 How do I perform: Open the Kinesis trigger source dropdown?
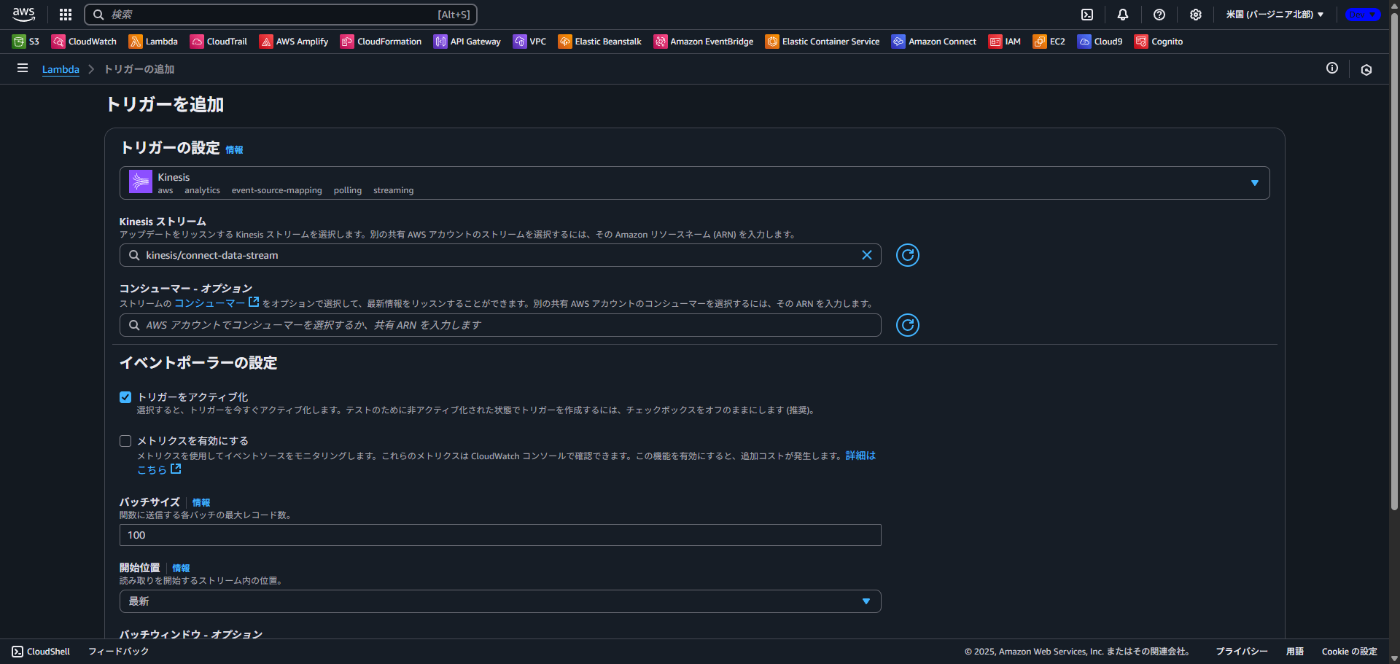(x=694, y=183)
